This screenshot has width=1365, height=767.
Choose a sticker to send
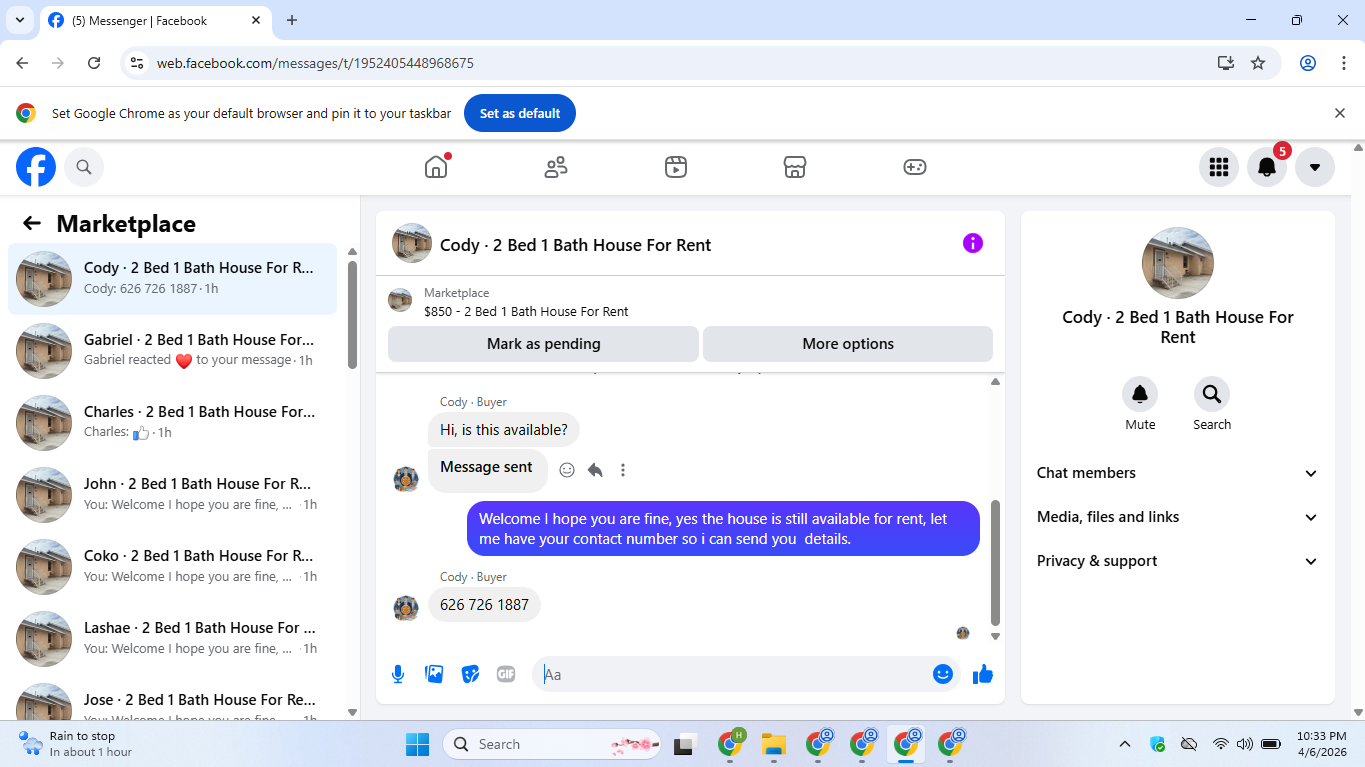[x=470, y=674]
